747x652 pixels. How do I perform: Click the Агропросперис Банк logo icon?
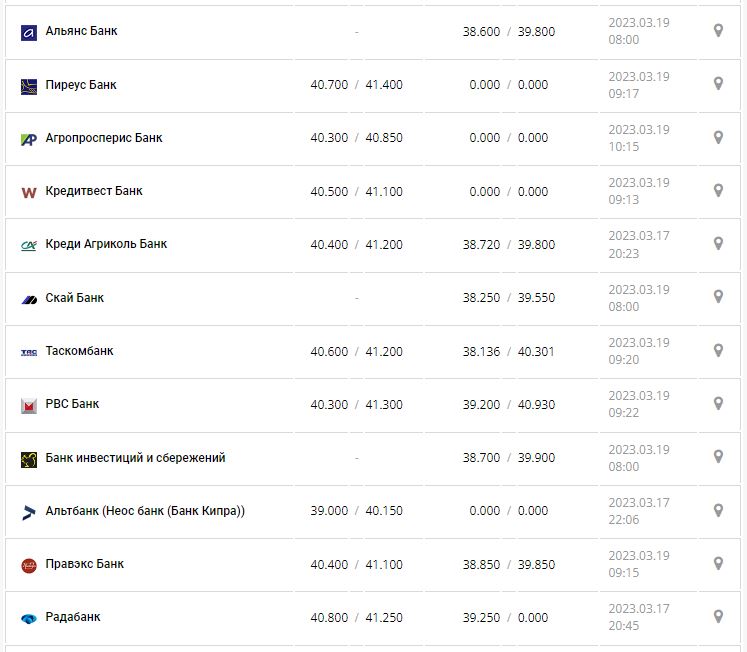(x=28, y=139)
